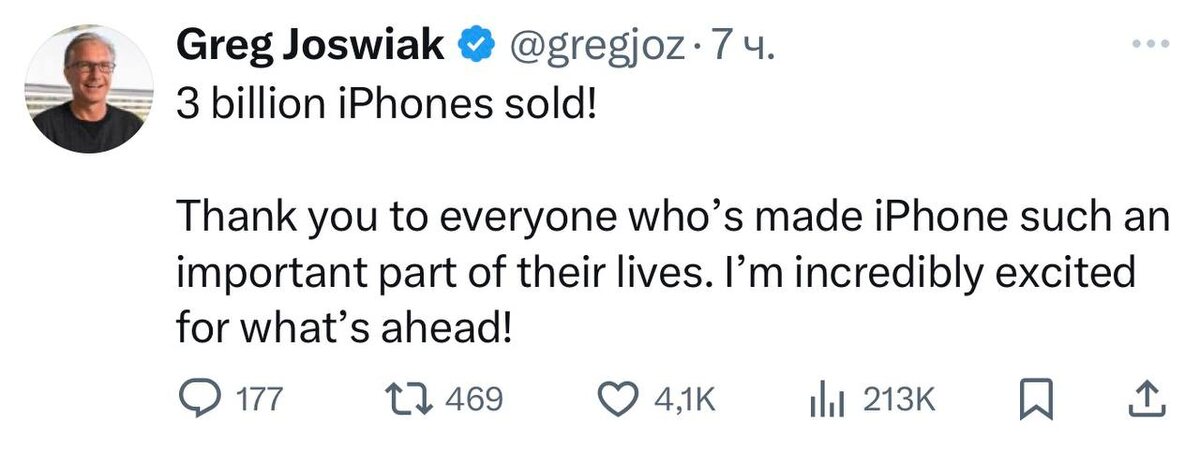Click the 4,1K likes count
This screenshot has height=453, width=1200.
(686, 401)
